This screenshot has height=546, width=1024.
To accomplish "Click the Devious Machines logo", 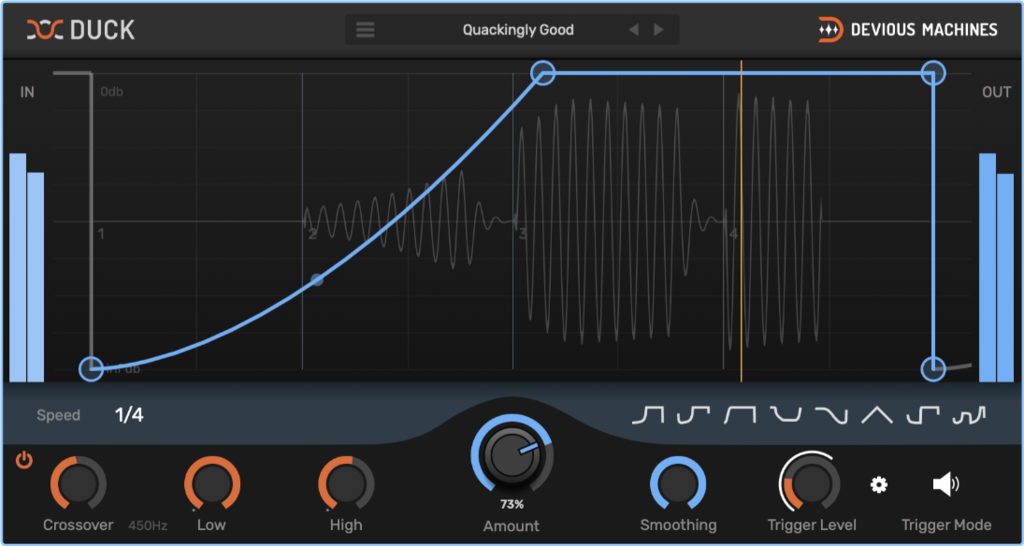I will tap(908, 29).
